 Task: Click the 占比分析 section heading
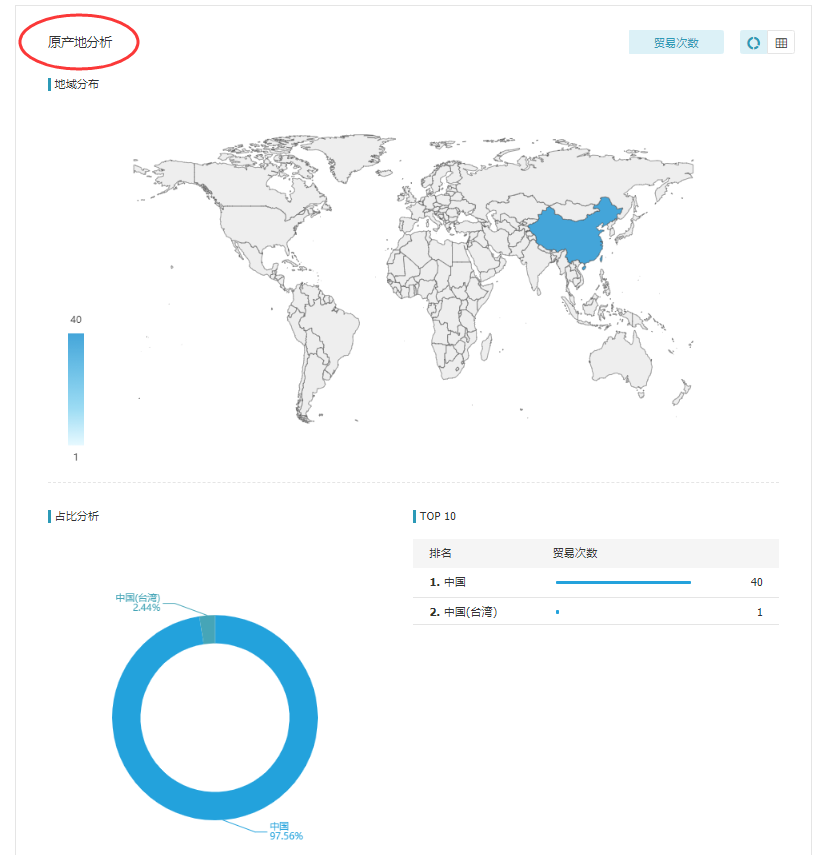coord(77,516)
